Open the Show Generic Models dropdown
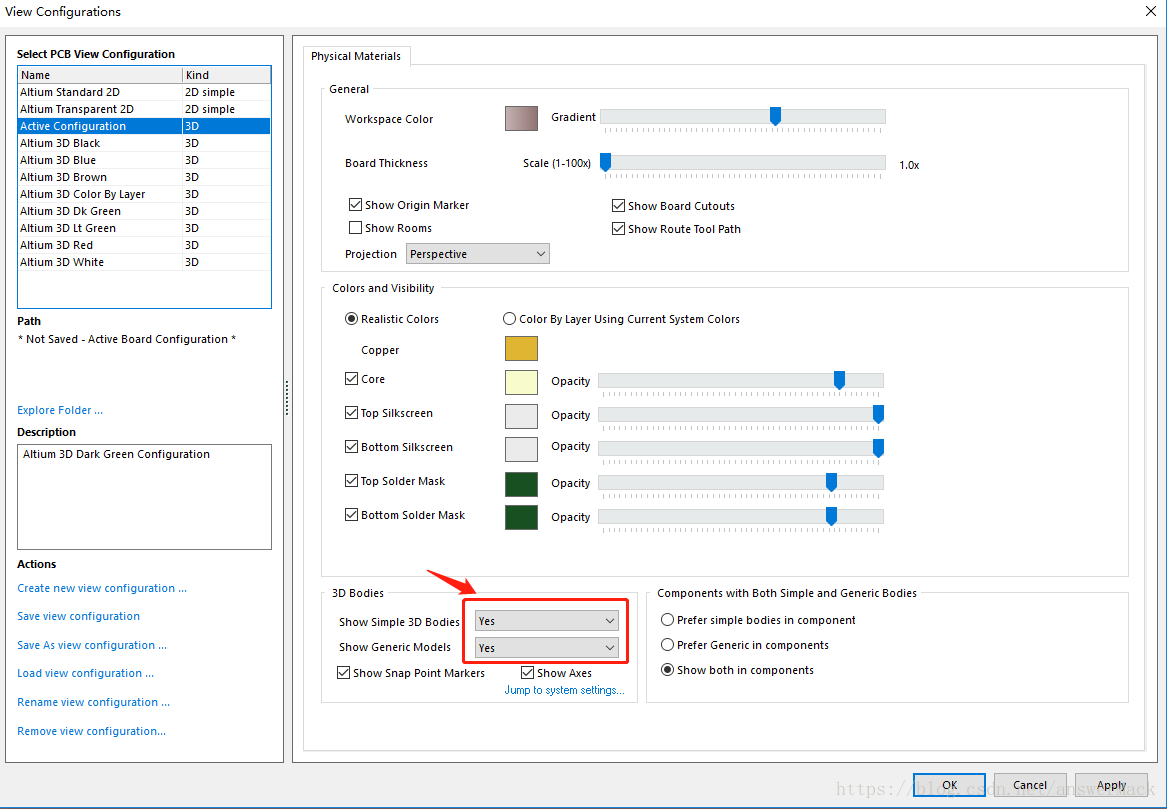The width and height of the screenshot is (1167, 809). coord(546,648)
